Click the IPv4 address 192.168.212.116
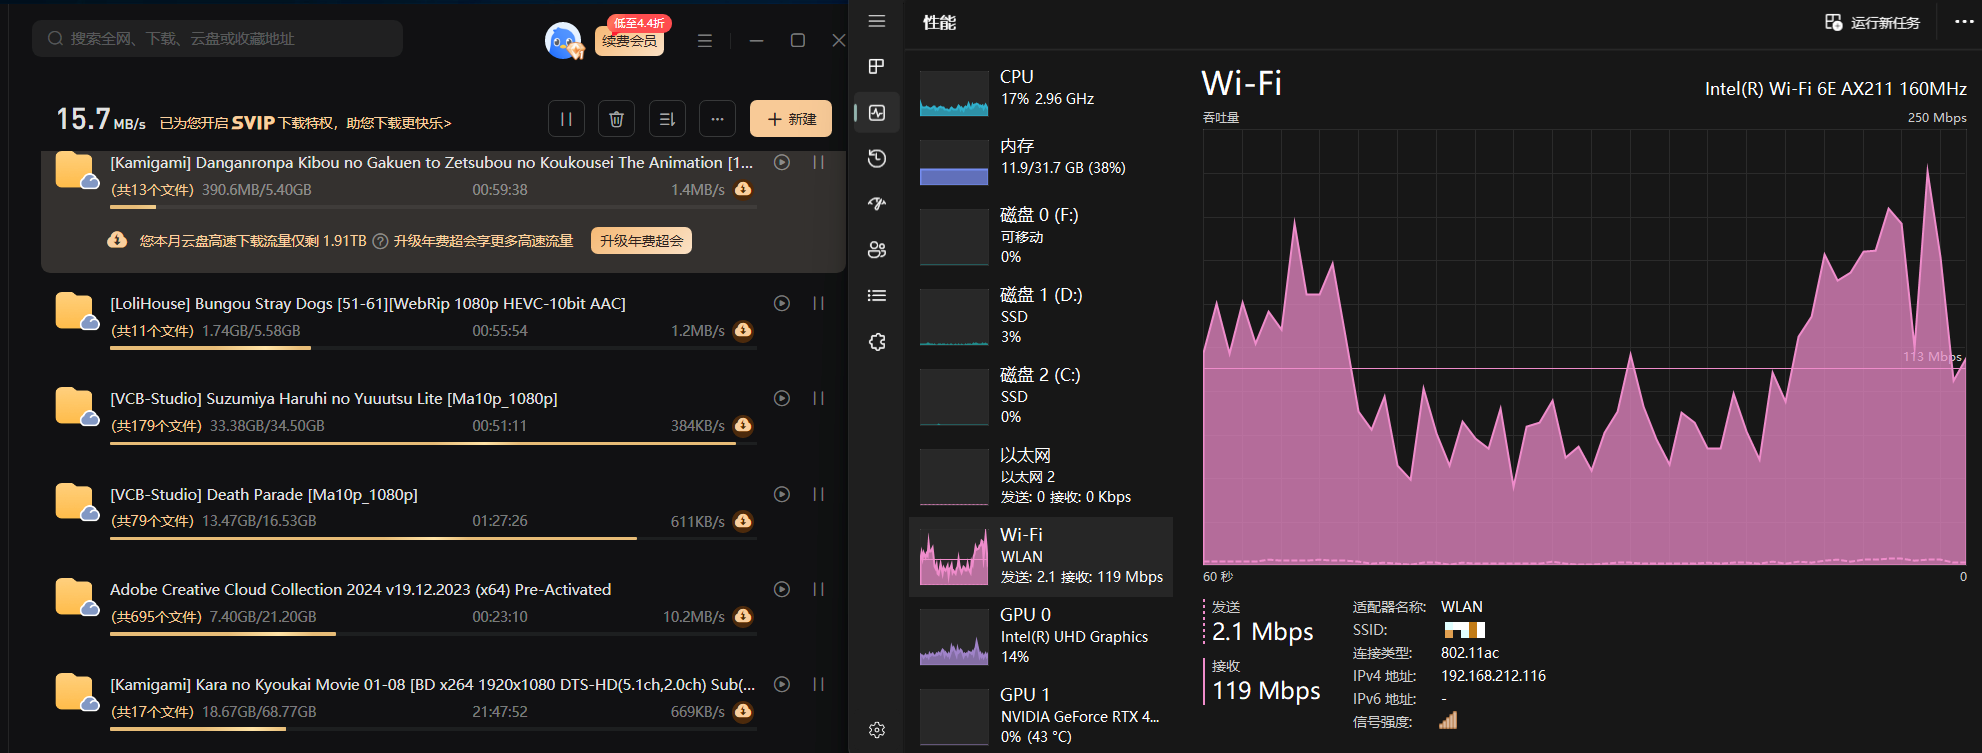 click(1493, 676)
